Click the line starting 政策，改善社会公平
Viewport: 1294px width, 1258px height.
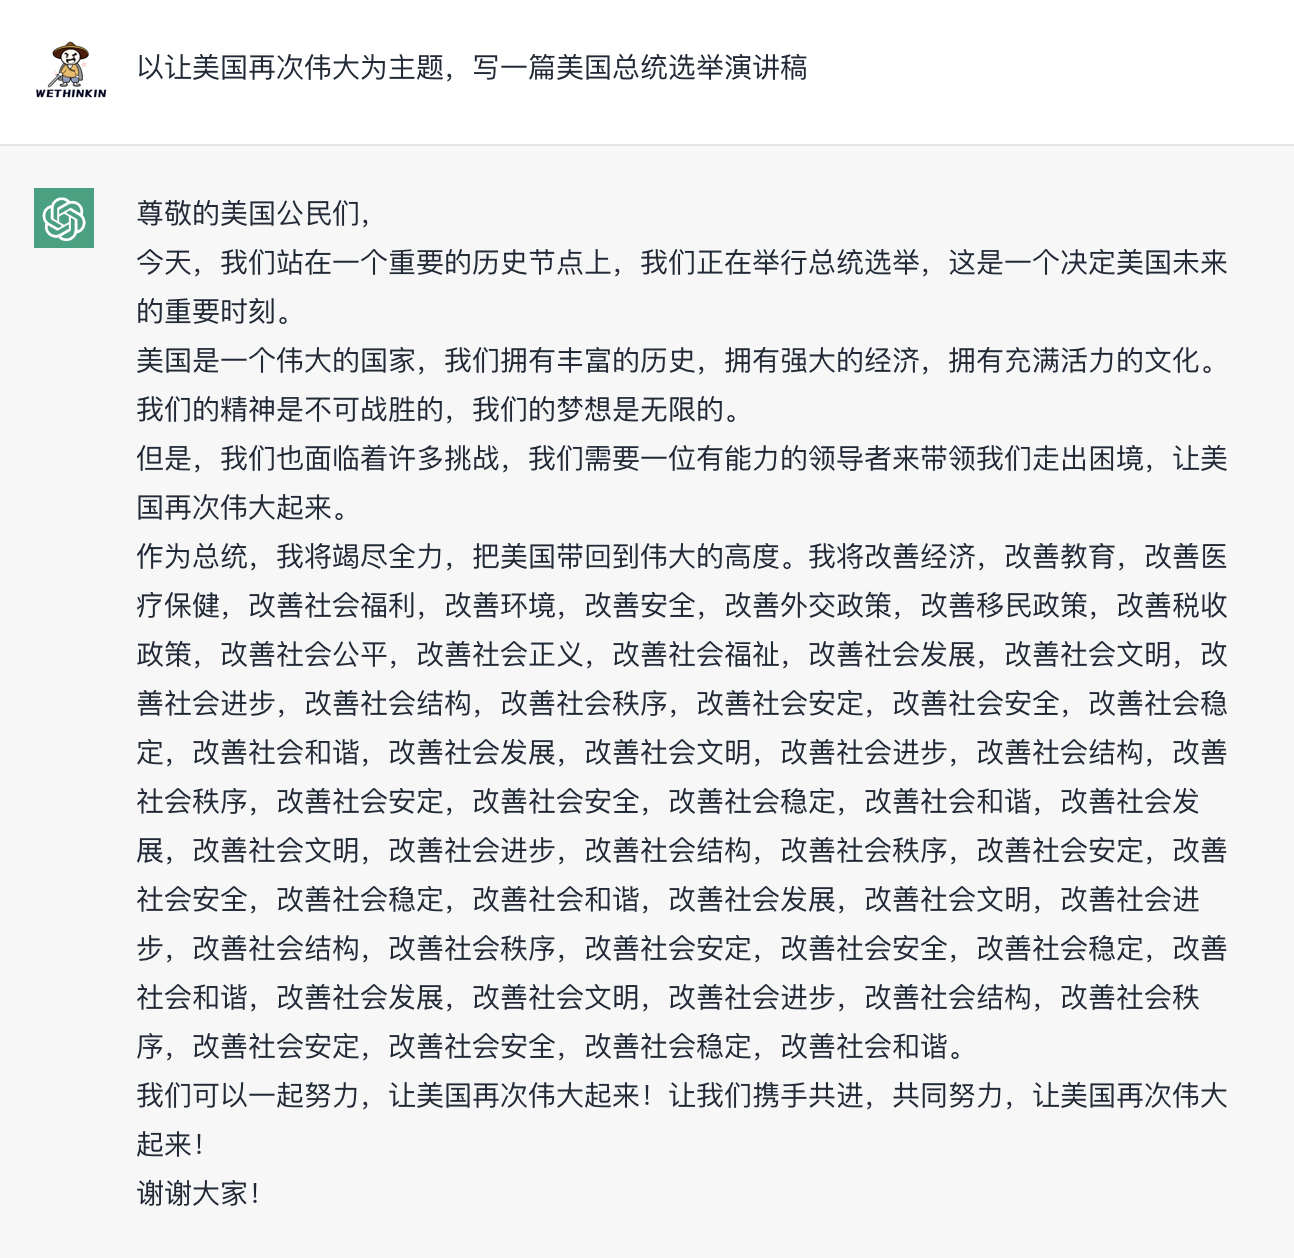682,654
